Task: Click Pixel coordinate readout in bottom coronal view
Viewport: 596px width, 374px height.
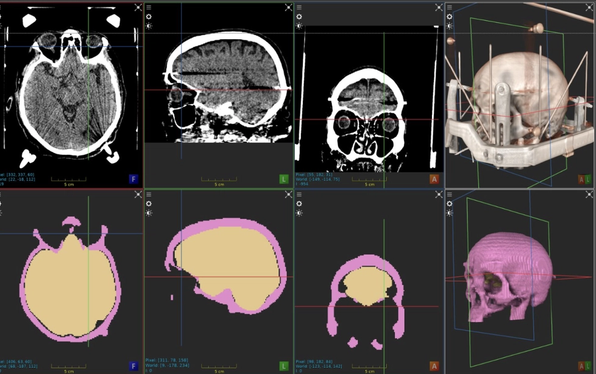Action: coord(317,361)
